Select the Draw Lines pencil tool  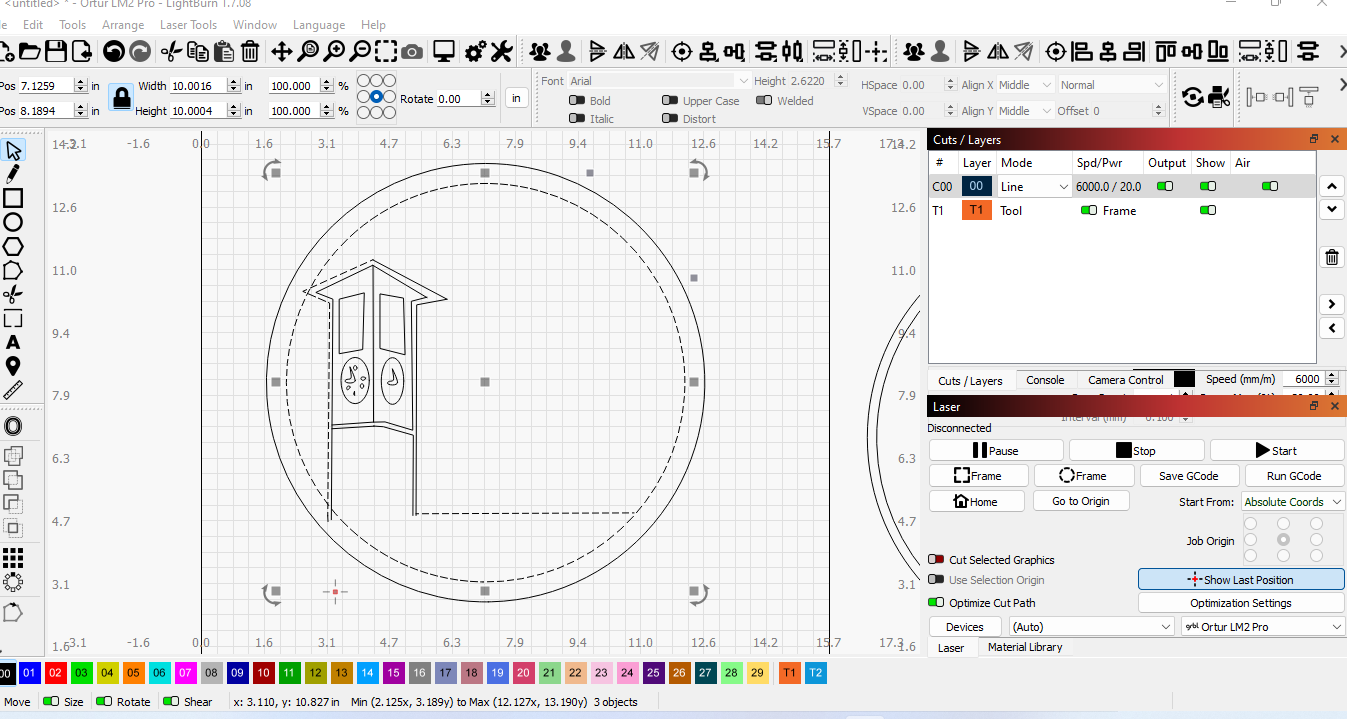(13, 174)
